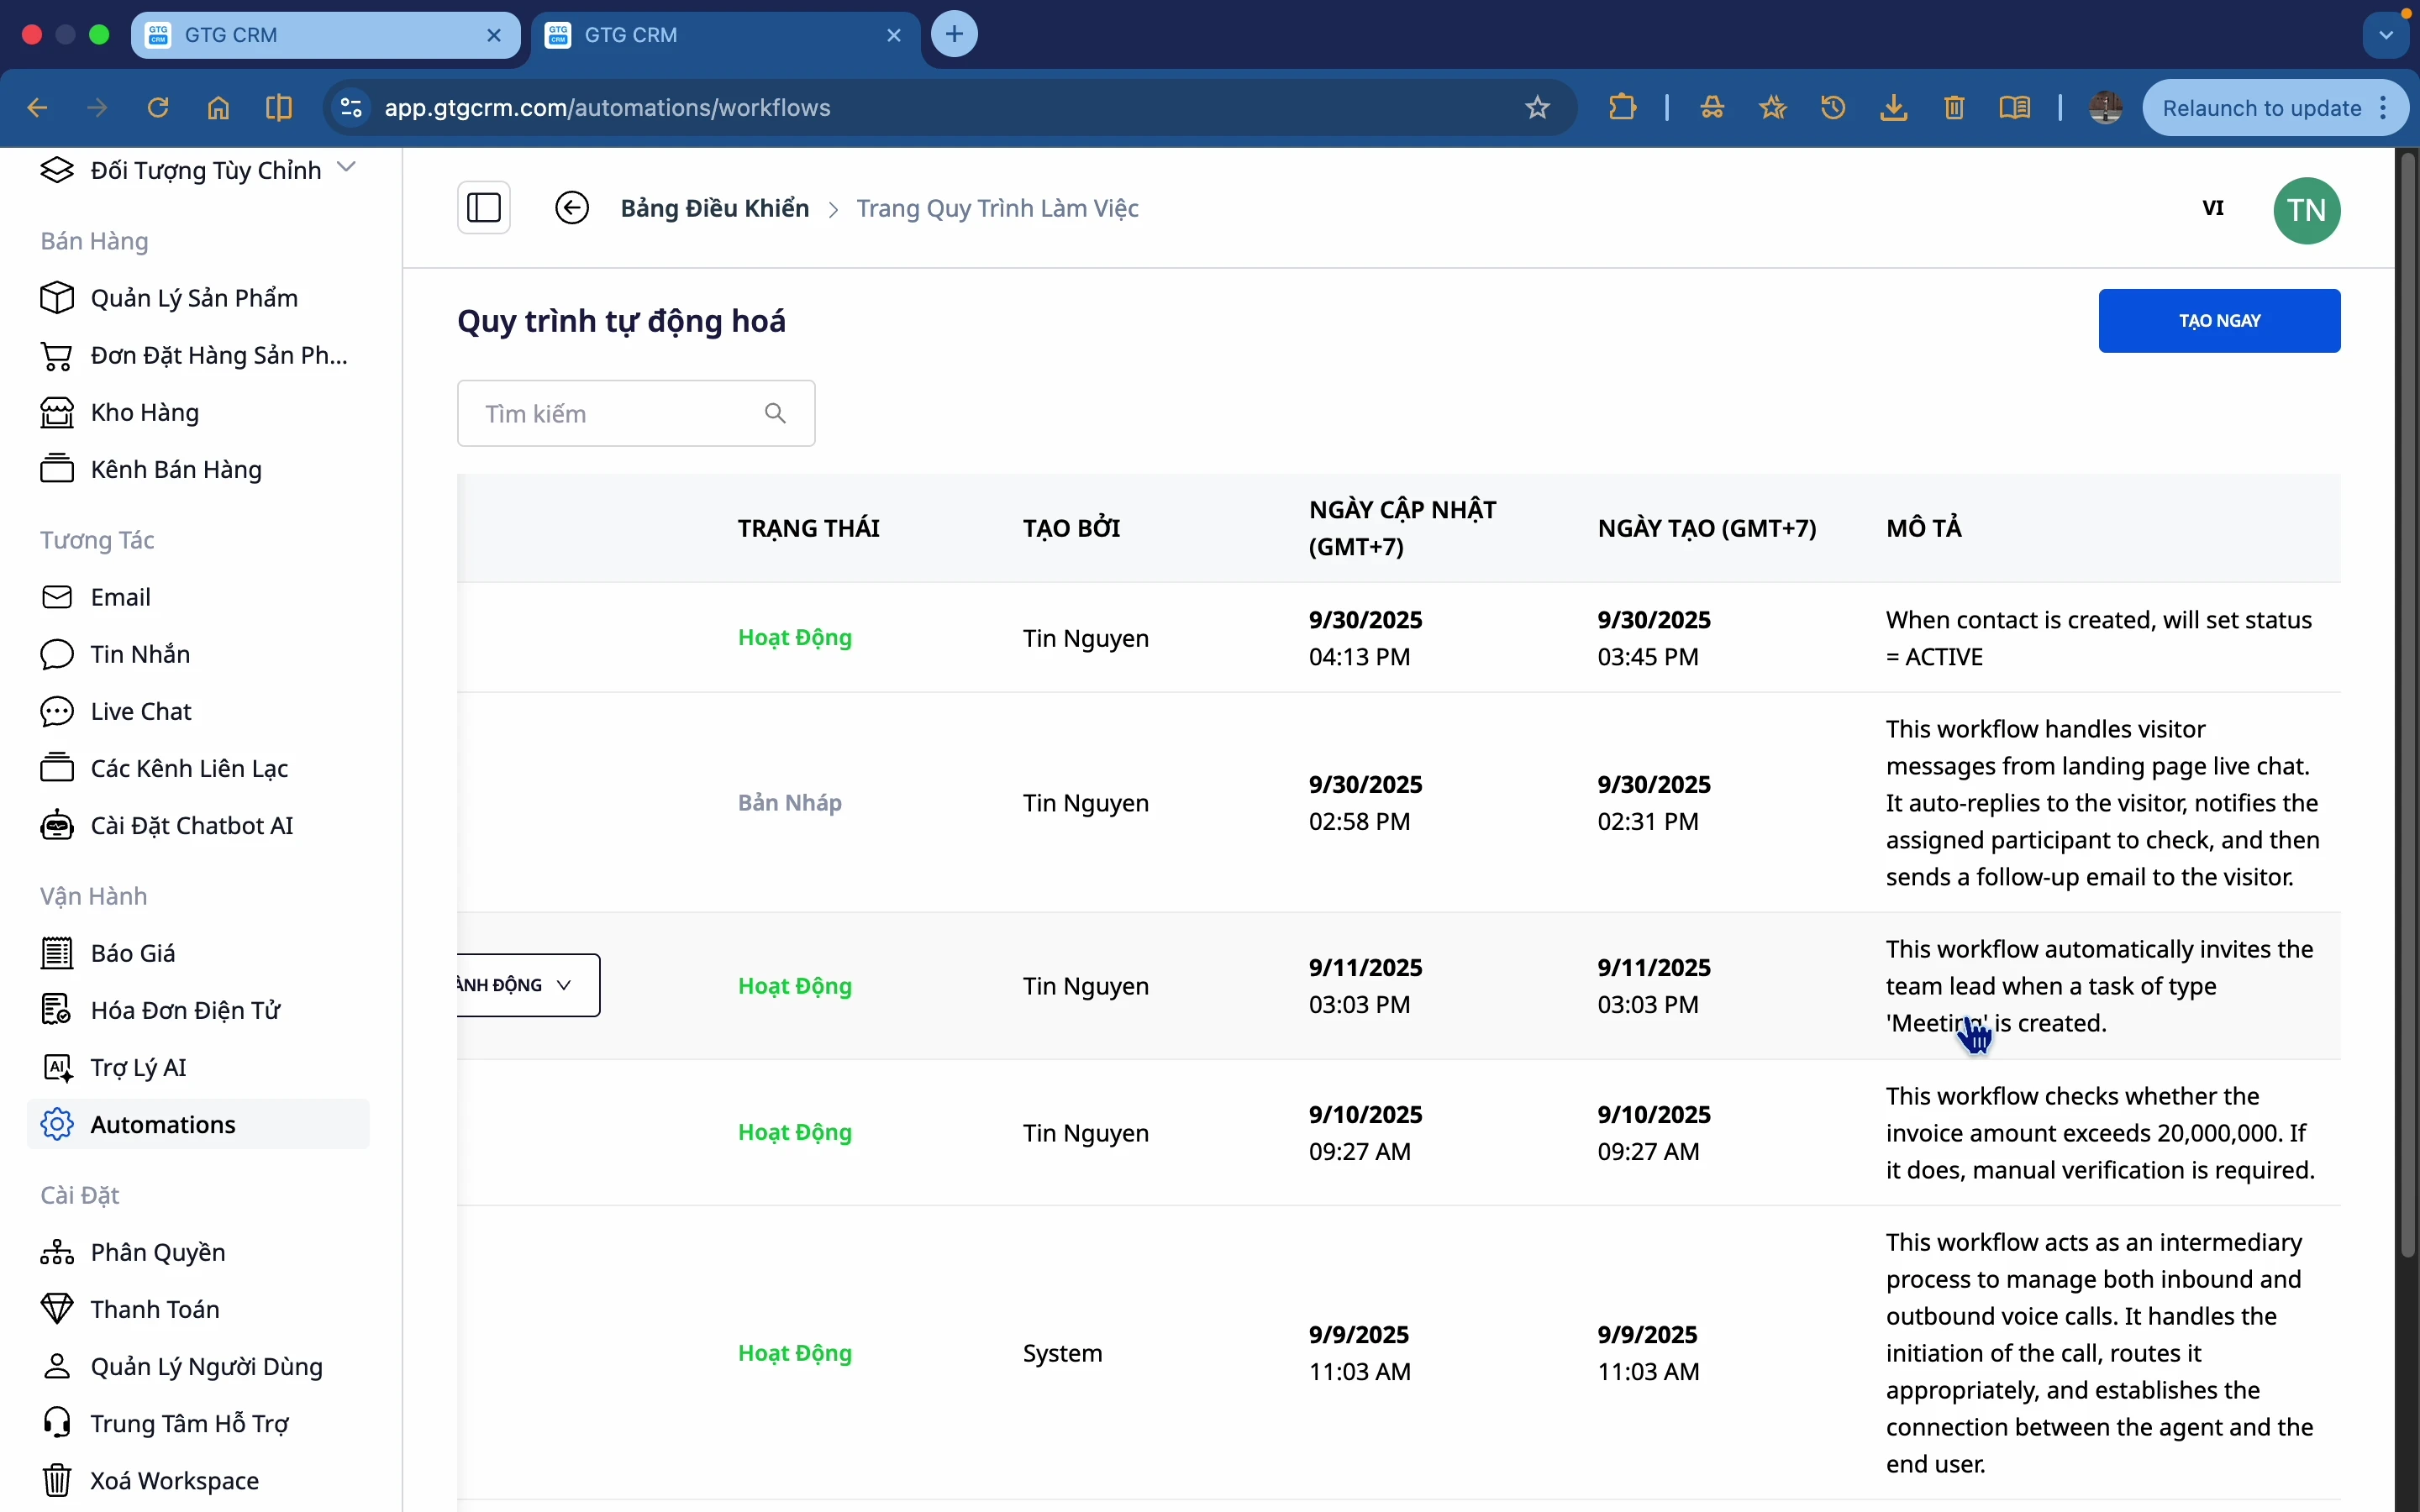Open Trung Tâm Hỗ Trợ headset icon
2420x1512 pixels.
click(x=57, y=1423)
